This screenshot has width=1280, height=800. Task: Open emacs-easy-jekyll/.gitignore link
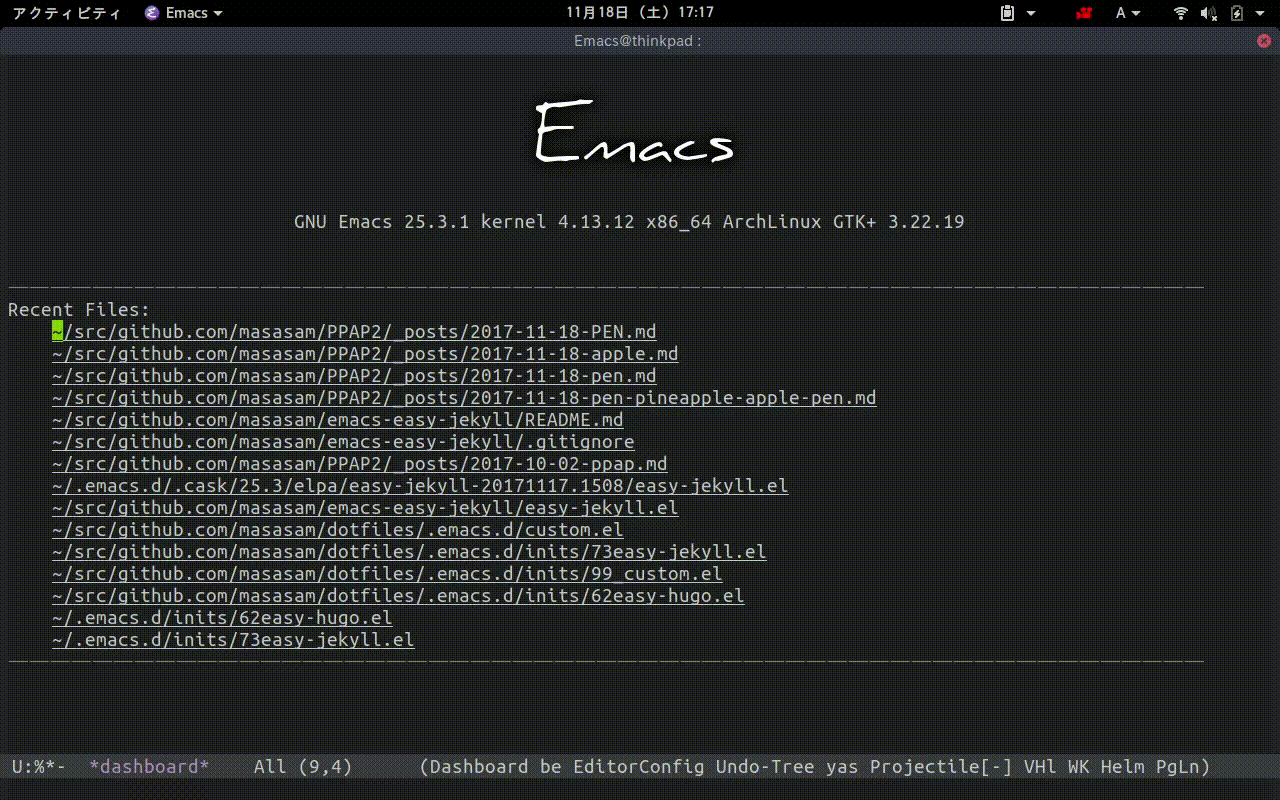[343, 442]
